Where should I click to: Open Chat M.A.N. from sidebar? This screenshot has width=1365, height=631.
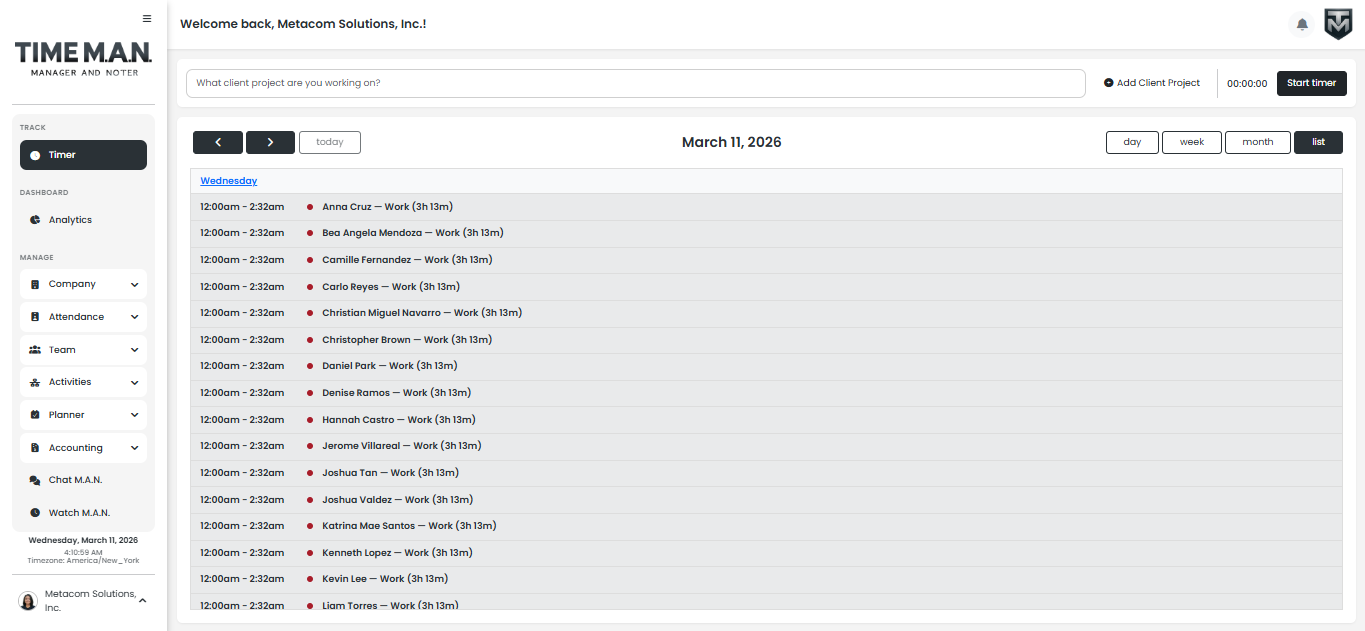tap(75, 480)
